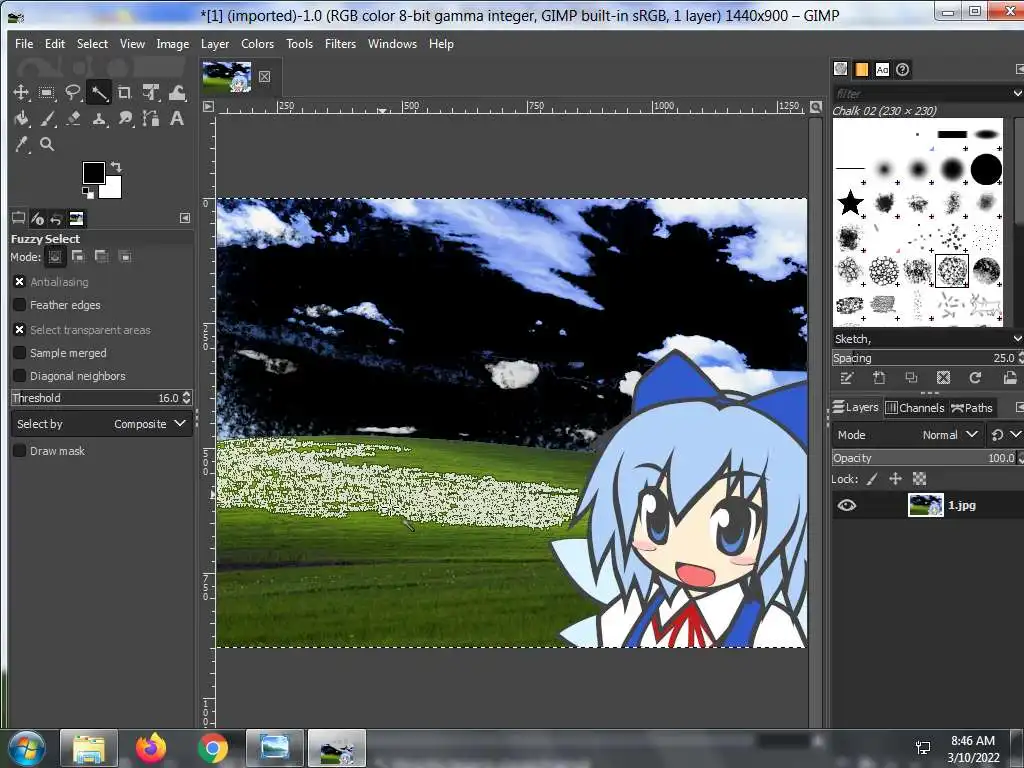Close the image tab with X button

[x=264, y=76]
